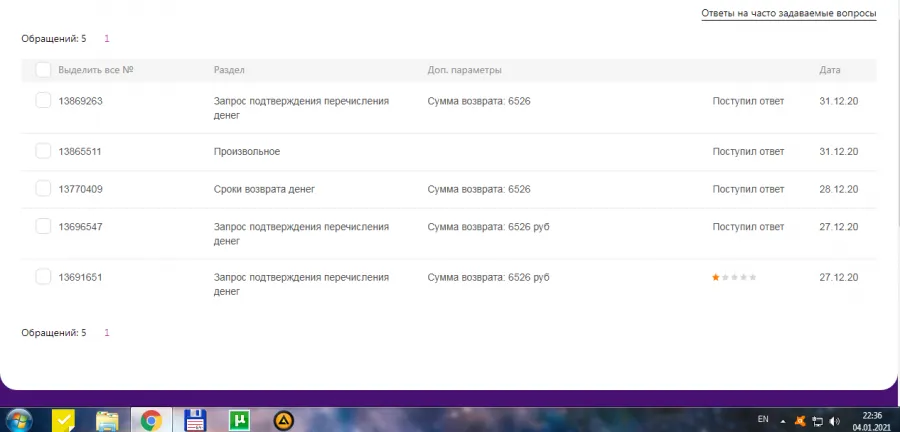
Task: Open uTorrent from the taskbar
Action: [239, 421]
